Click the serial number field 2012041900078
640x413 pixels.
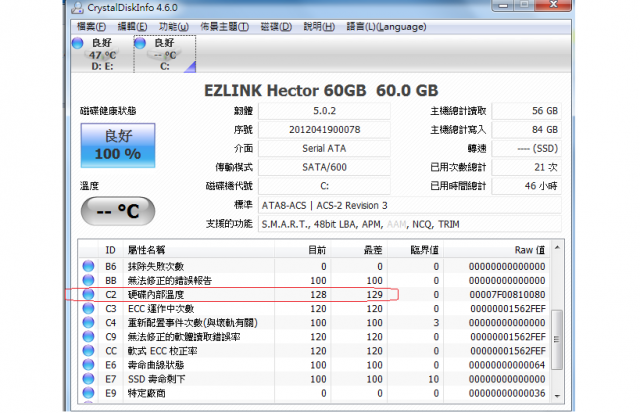point(324,130)
